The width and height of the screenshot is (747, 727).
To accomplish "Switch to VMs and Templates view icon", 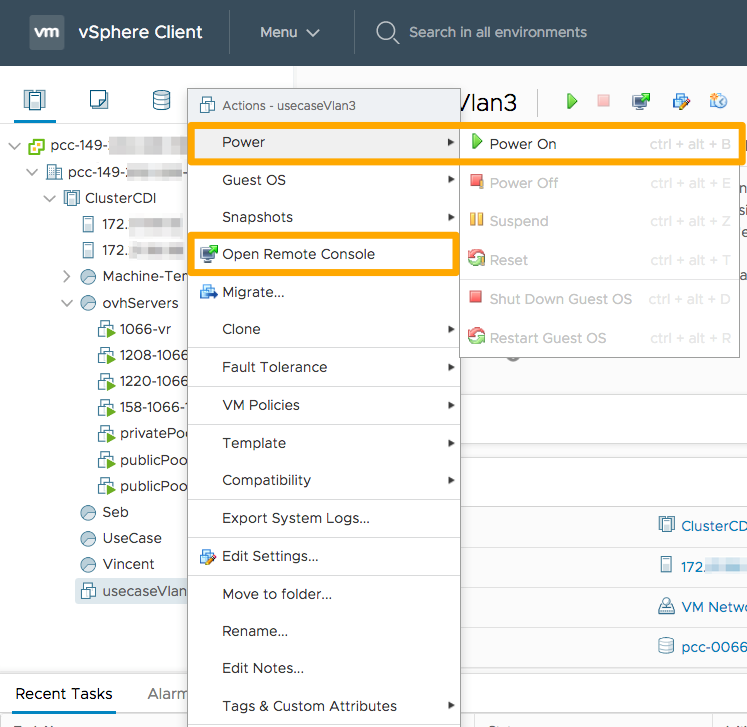I will (98, 100).
